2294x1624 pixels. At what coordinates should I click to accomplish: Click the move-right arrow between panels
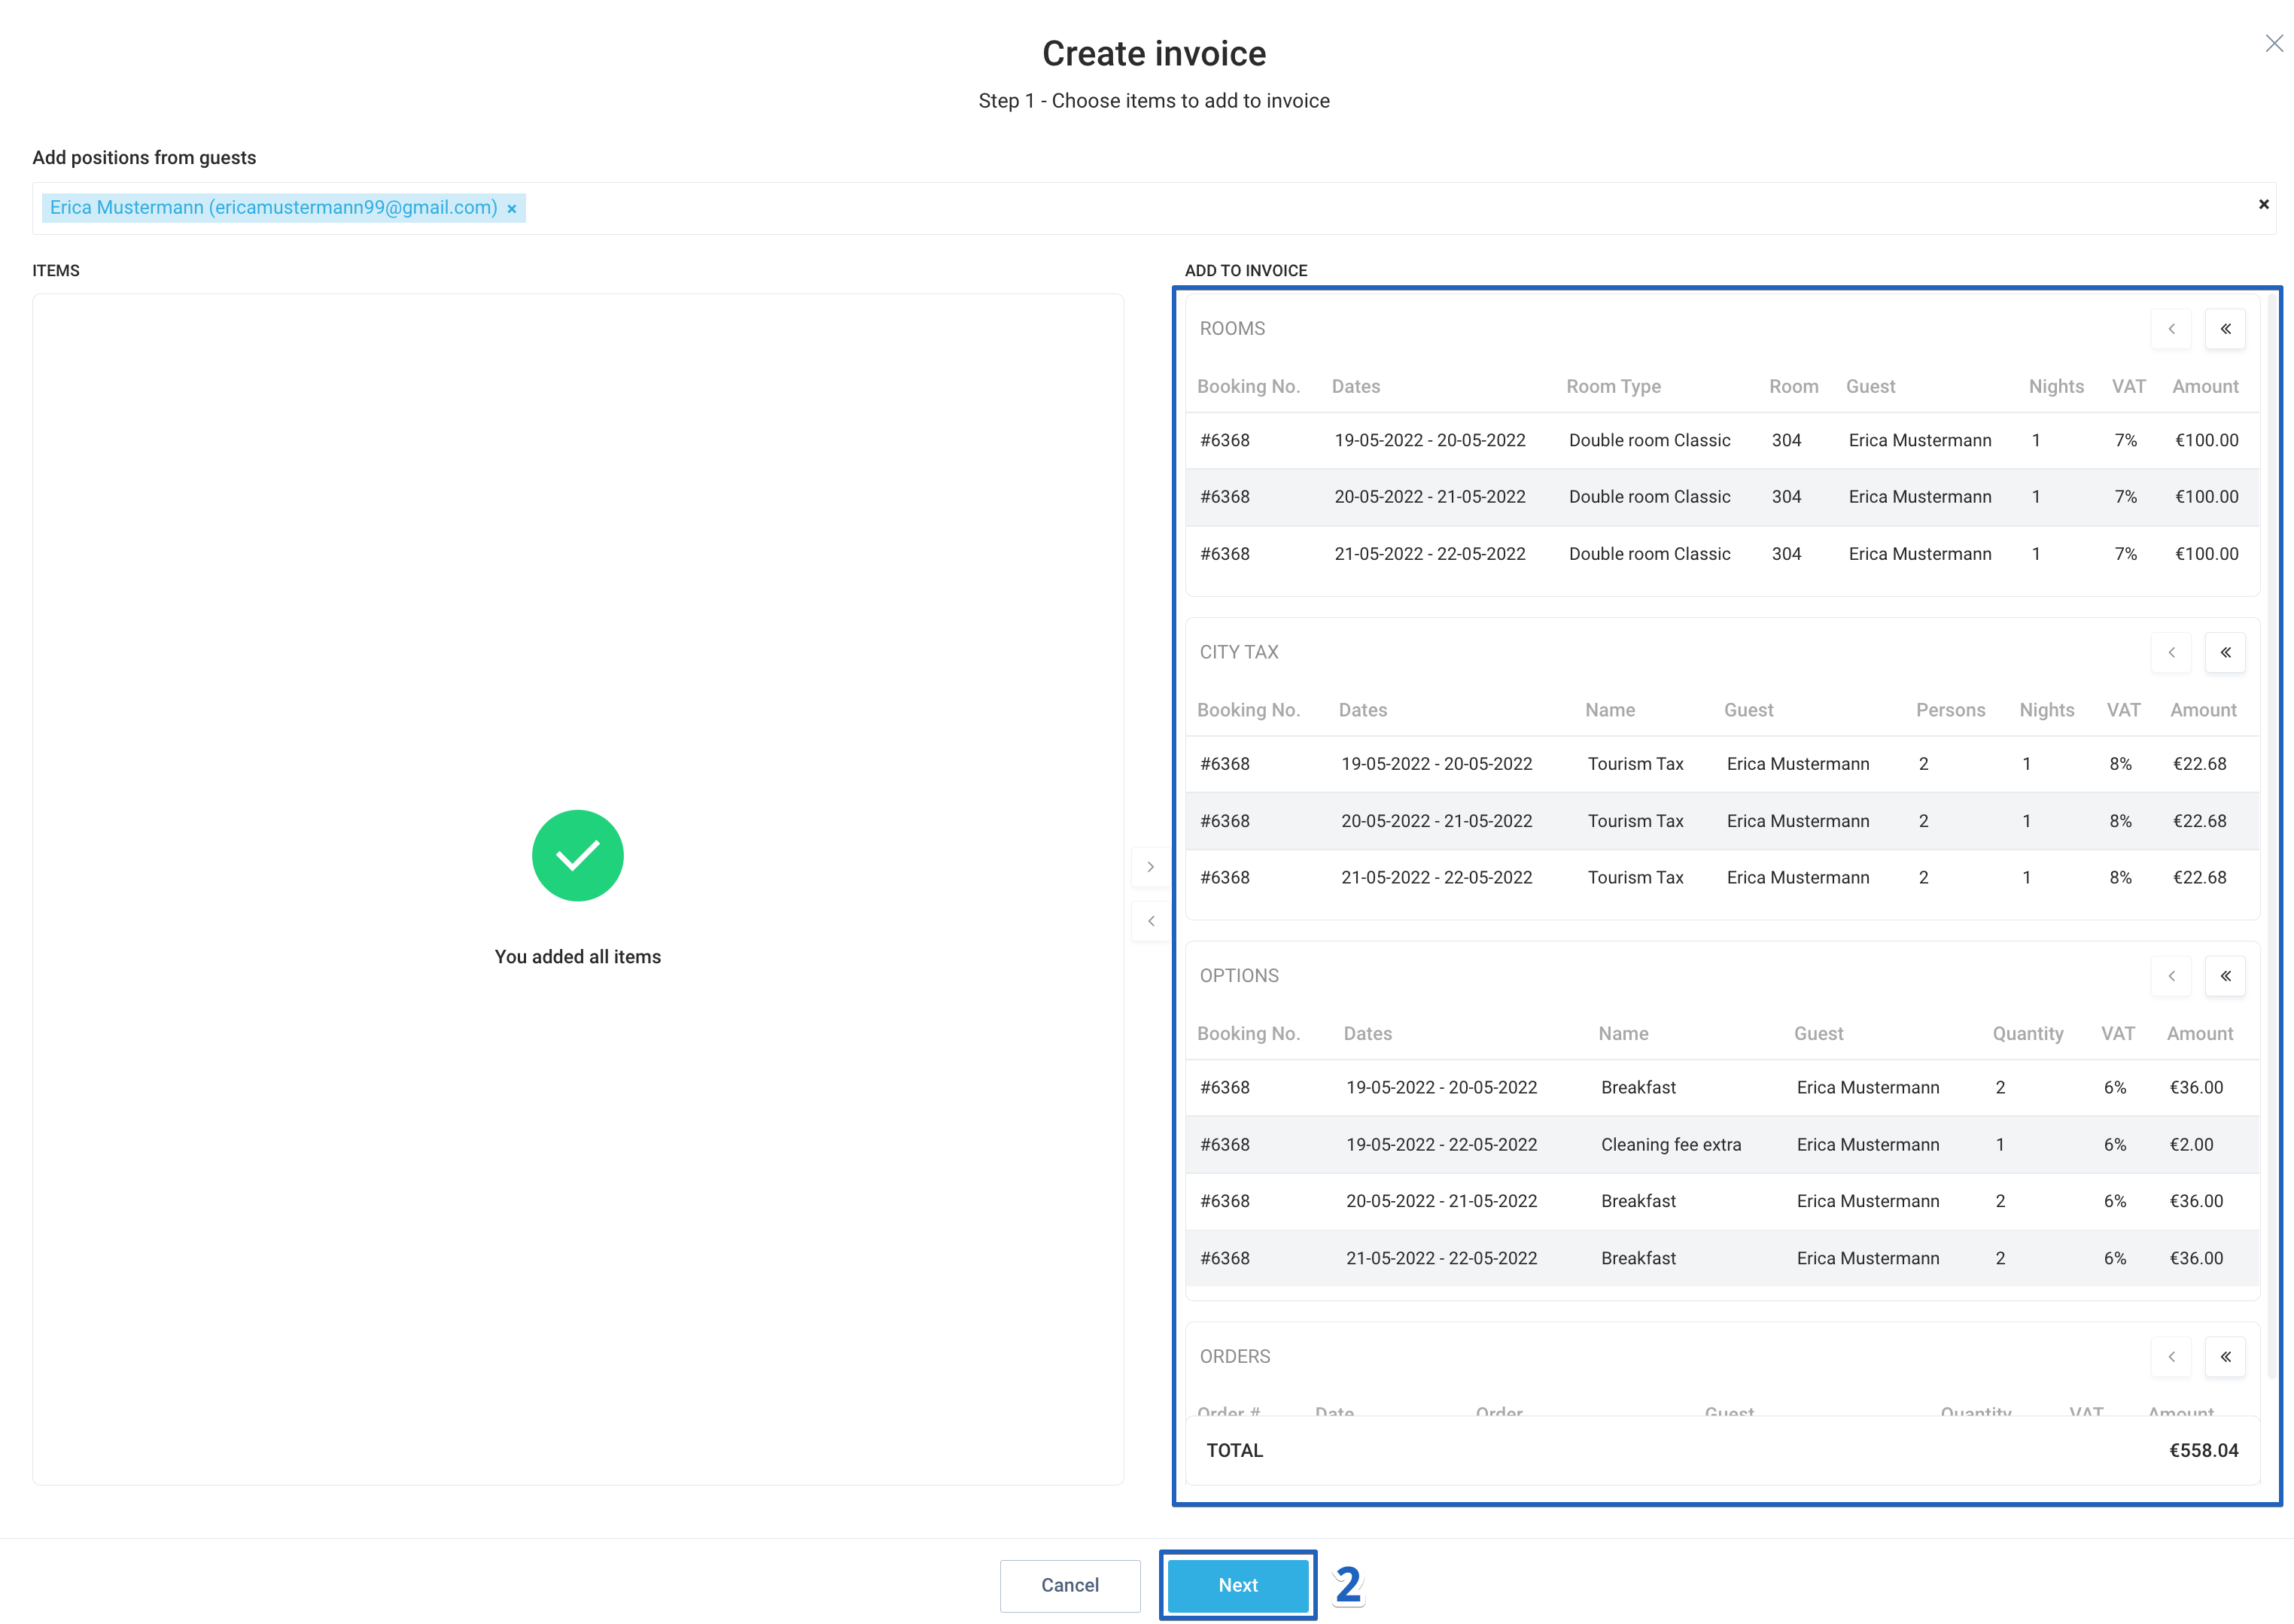click(1150, 867)
